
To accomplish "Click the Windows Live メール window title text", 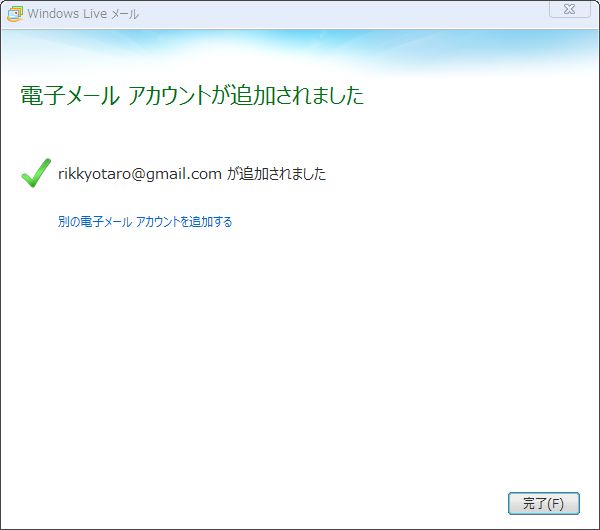I will click(83, 14).
